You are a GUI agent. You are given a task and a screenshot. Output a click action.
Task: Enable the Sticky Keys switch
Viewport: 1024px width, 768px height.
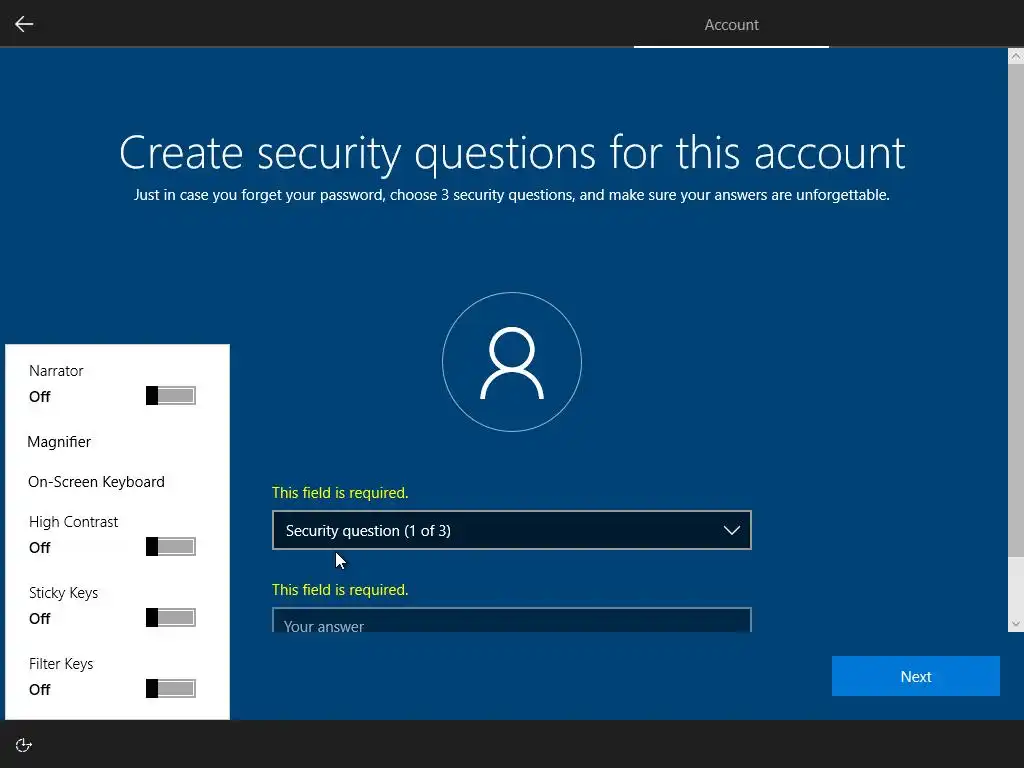click(x=170, y=618)
